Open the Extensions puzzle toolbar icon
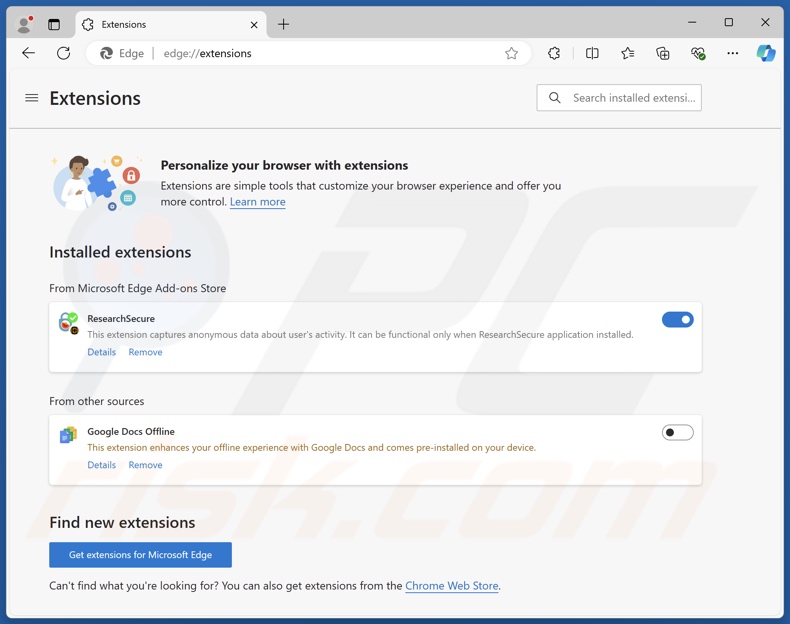 [554, 53]
